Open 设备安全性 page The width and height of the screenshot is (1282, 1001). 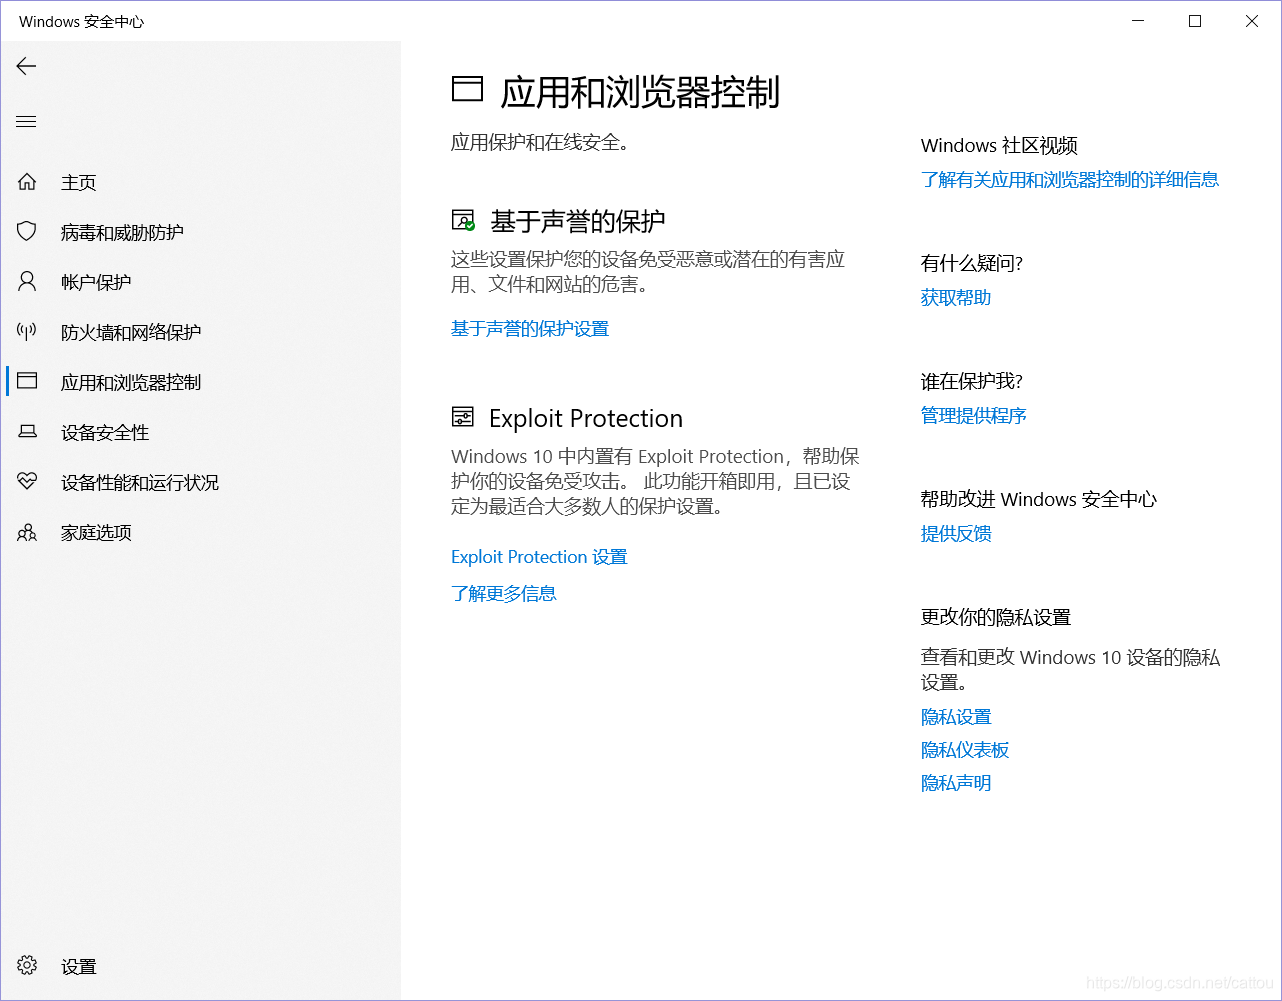105,432
